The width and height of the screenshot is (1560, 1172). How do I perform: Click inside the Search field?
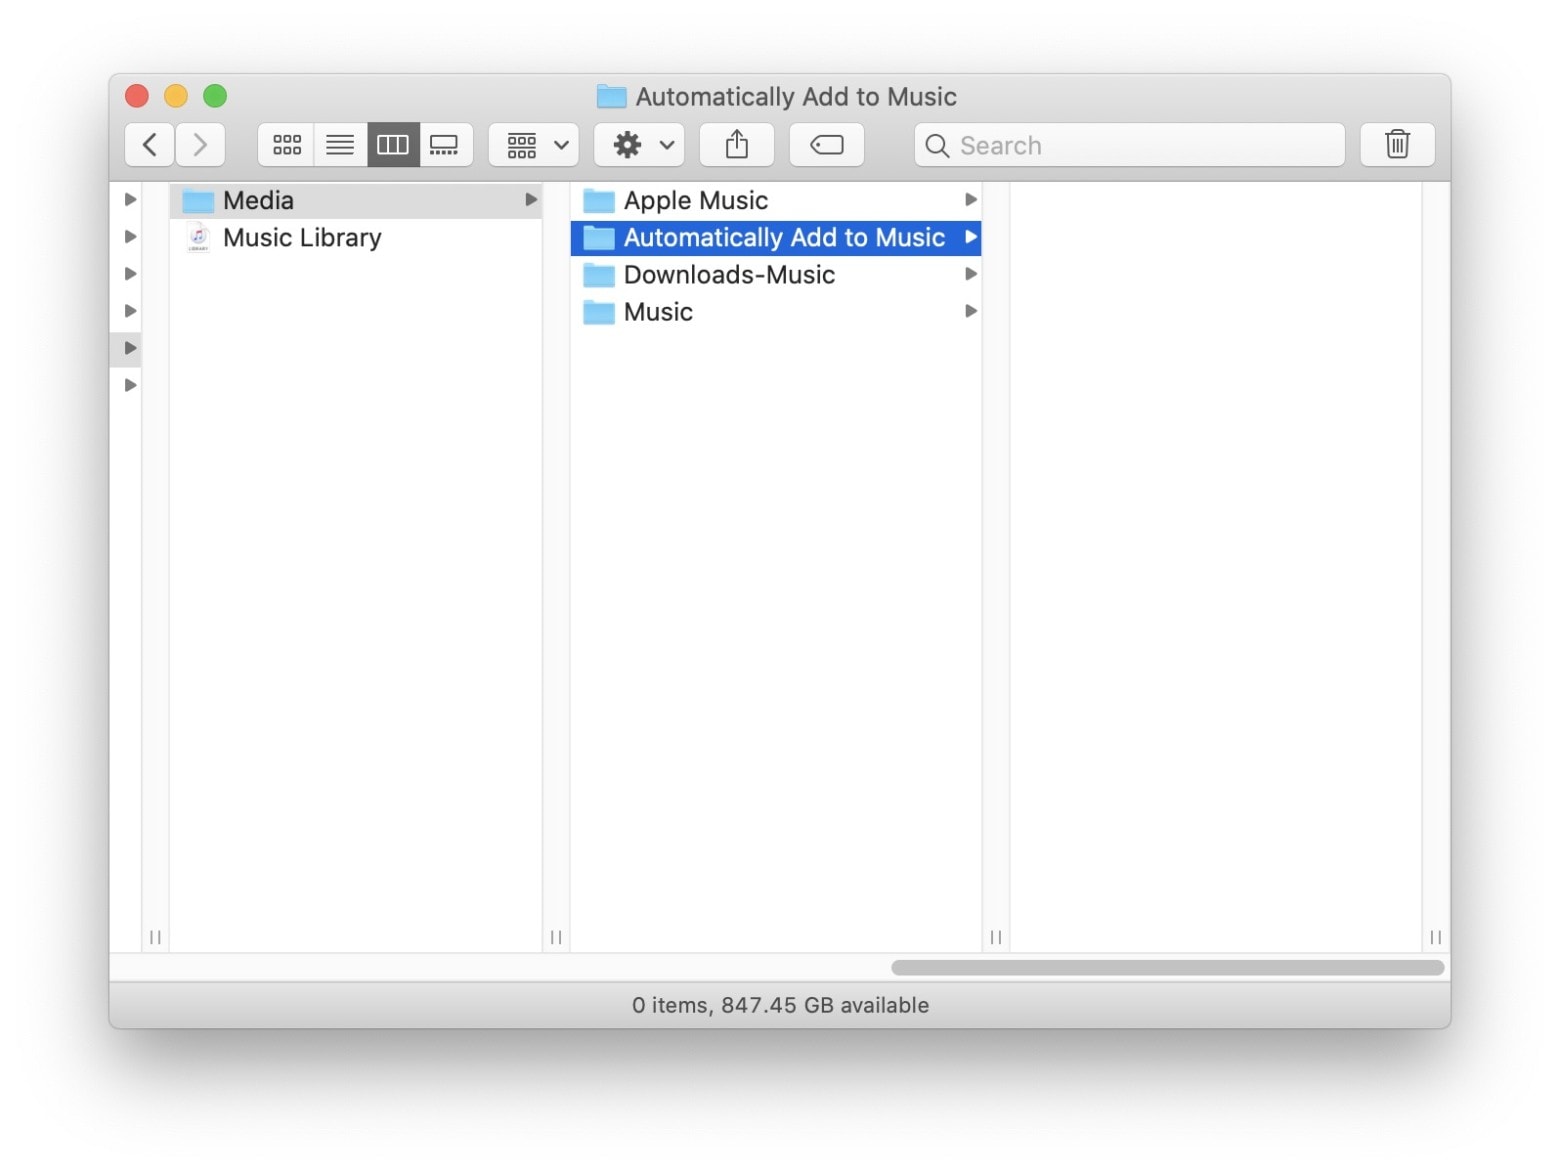click(x=1128, y=144)
